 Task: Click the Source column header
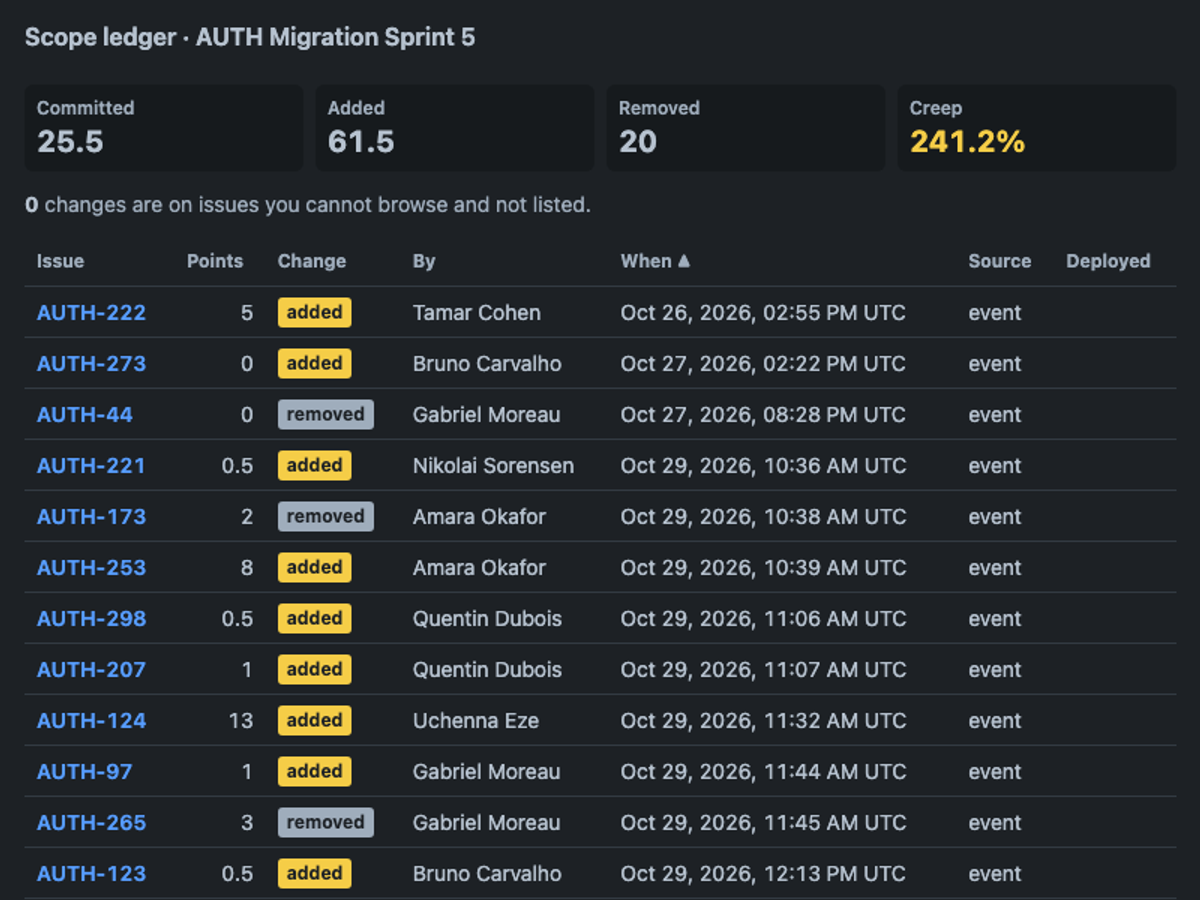[1000, 261]
